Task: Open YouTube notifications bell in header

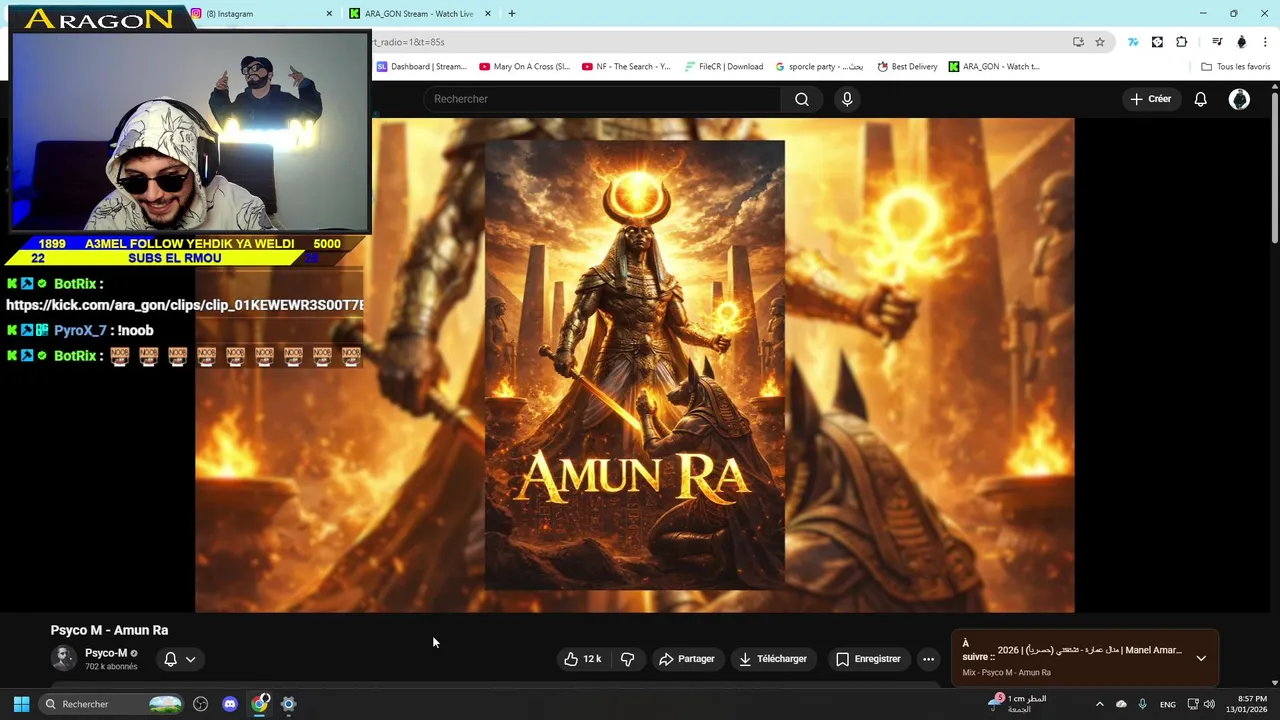Action: [x=1200, y=99]
